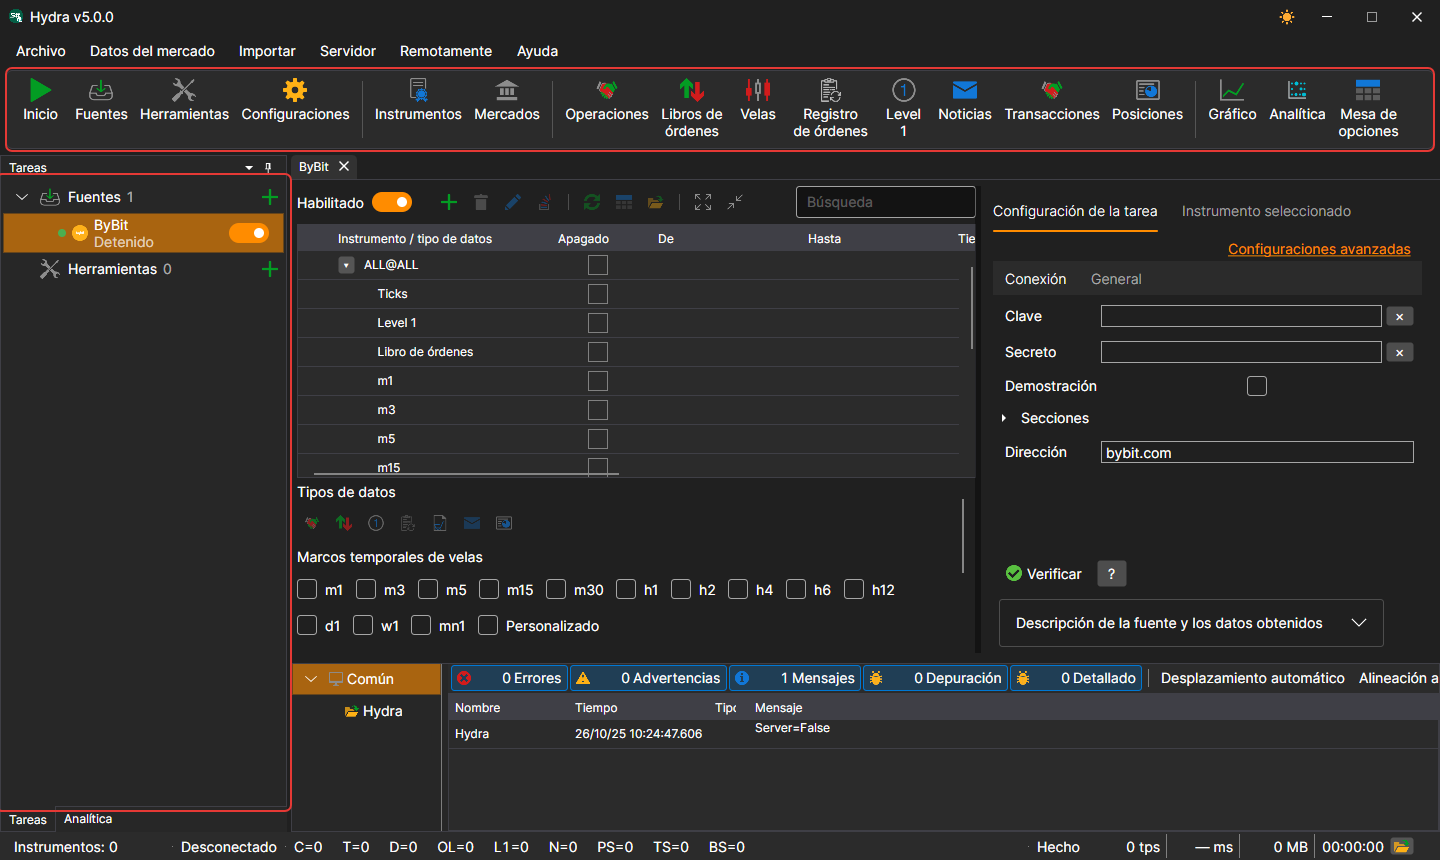Check the Personalizado timeframe checkbox
Viewport: 1440px width, 860px height.
click(x=488, y=625)
